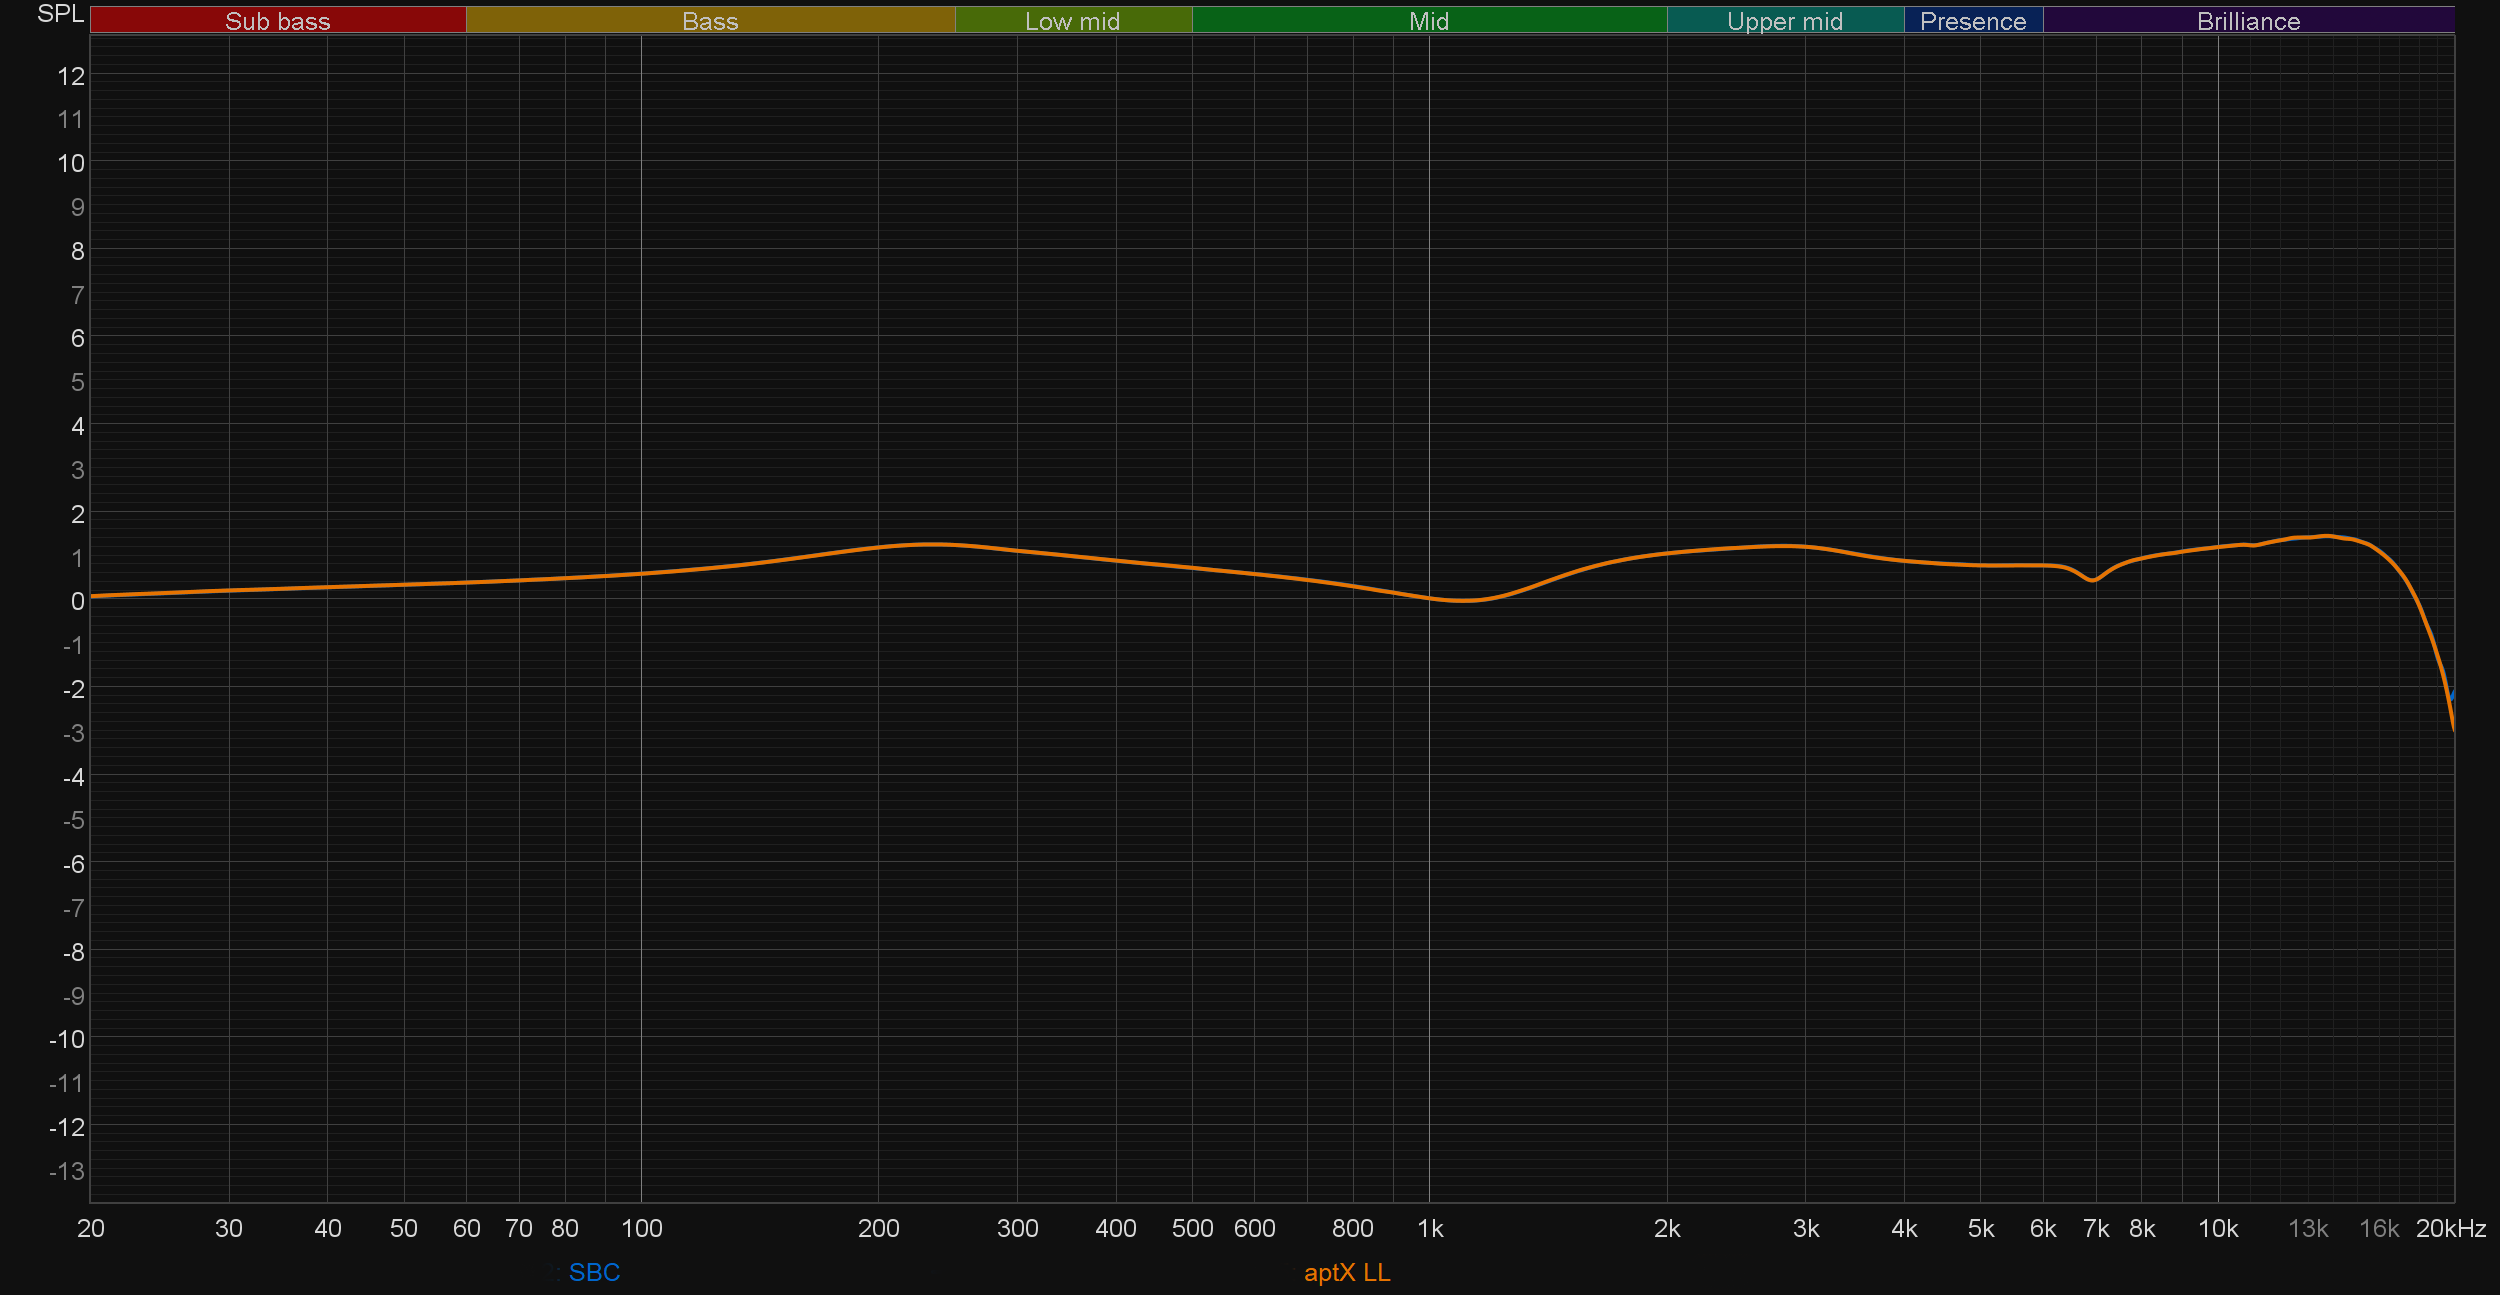Click the blue SBC curve tip at 20kHz

click(x=2452, y=693)
